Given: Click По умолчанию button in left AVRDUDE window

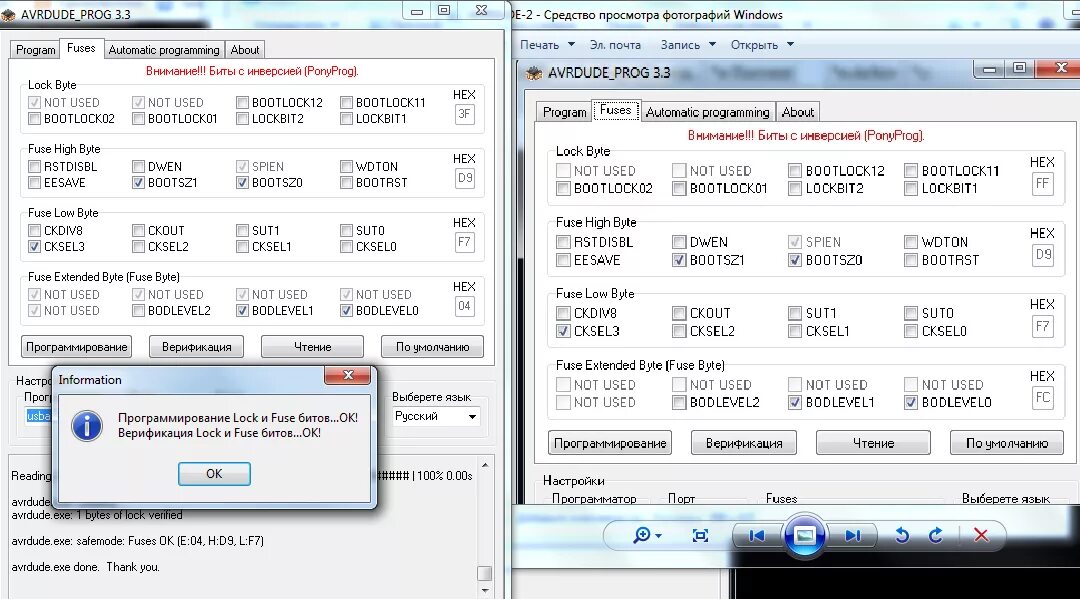Looking at the screenshot, I should click(x=433, y=347).
